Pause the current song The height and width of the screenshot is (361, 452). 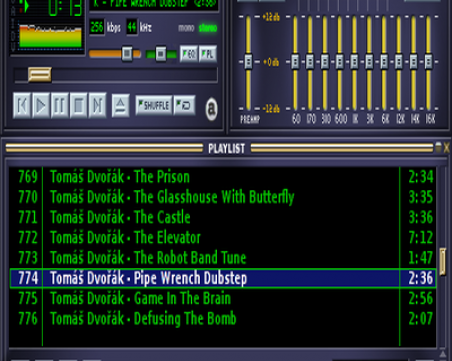click(60, 106)
